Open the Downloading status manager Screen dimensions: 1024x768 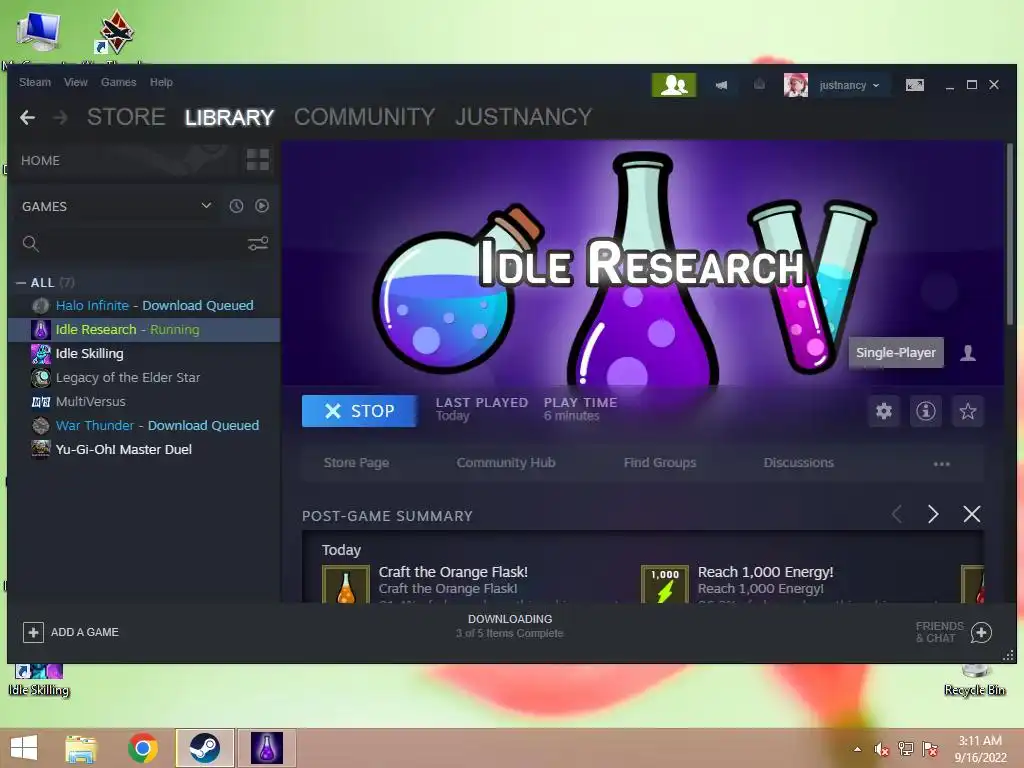509,626
